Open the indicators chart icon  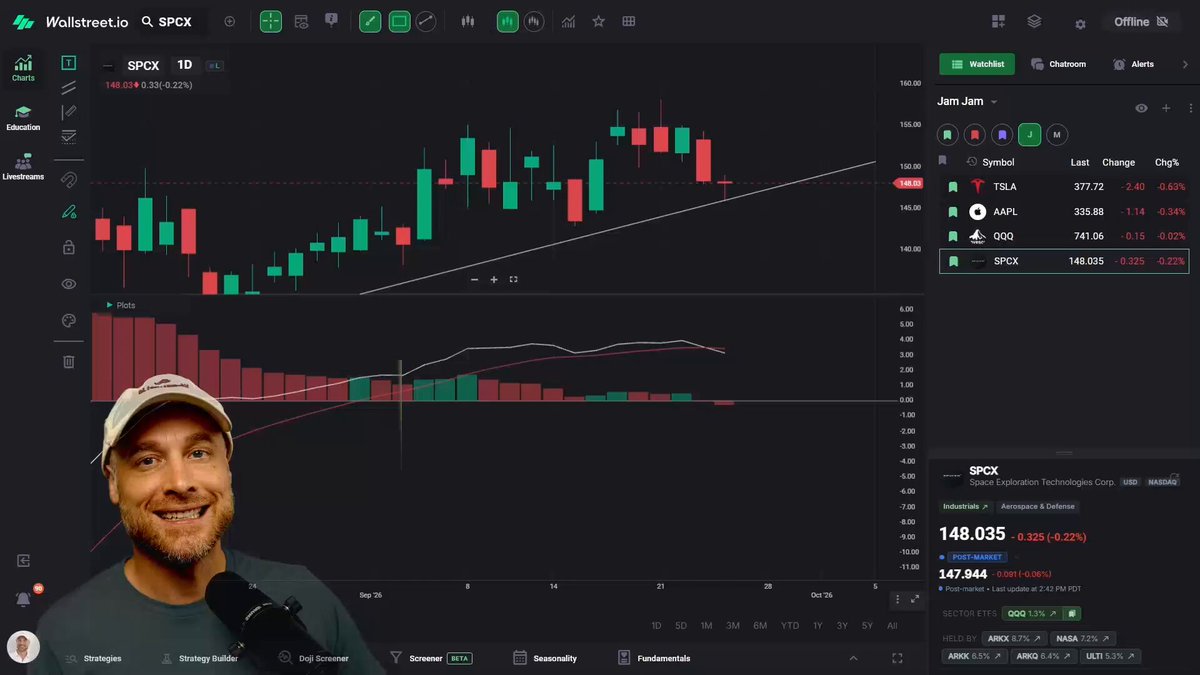(568, 21)
